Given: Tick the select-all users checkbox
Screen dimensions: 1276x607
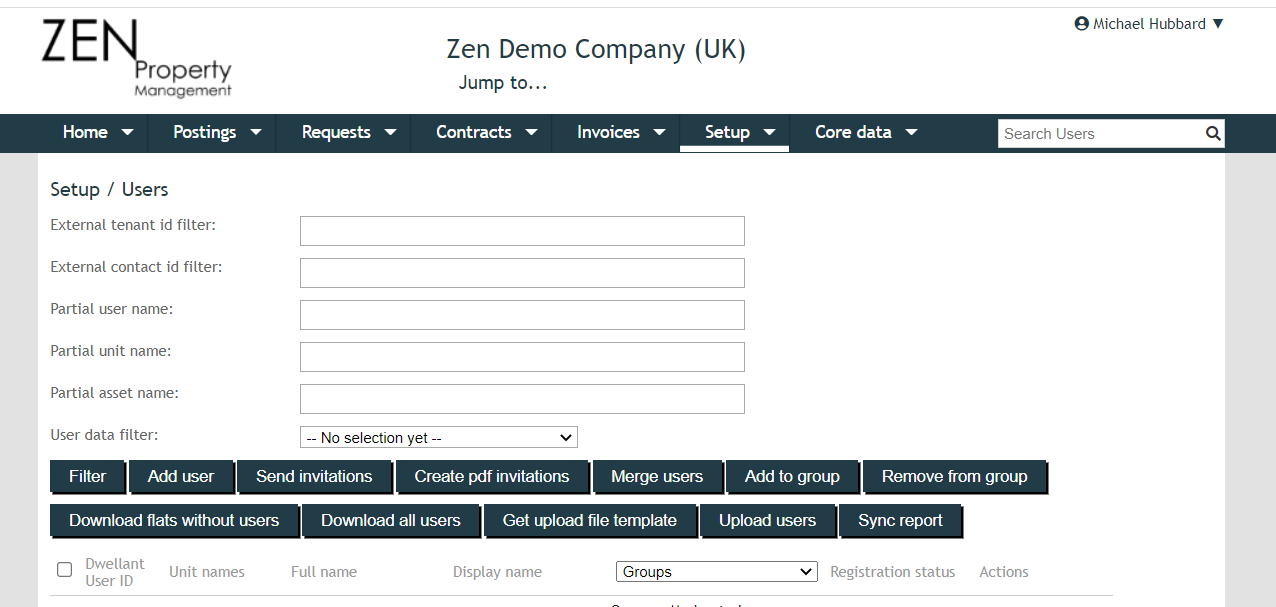Looking at the screenshot, I should click(x=65, y=570).
